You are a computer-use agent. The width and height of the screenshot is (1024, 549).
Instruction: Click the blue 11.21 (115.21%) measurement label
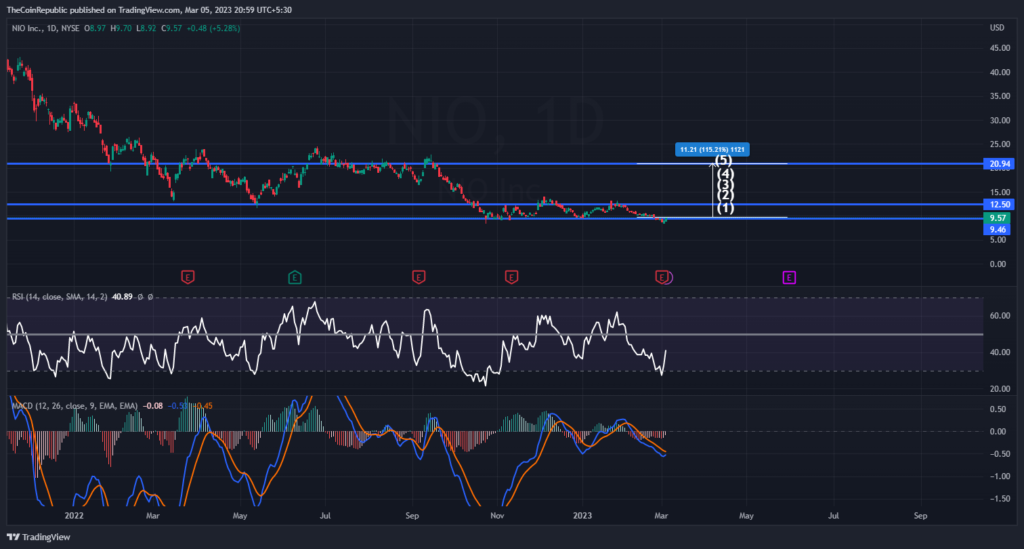[x=713, y=149]
